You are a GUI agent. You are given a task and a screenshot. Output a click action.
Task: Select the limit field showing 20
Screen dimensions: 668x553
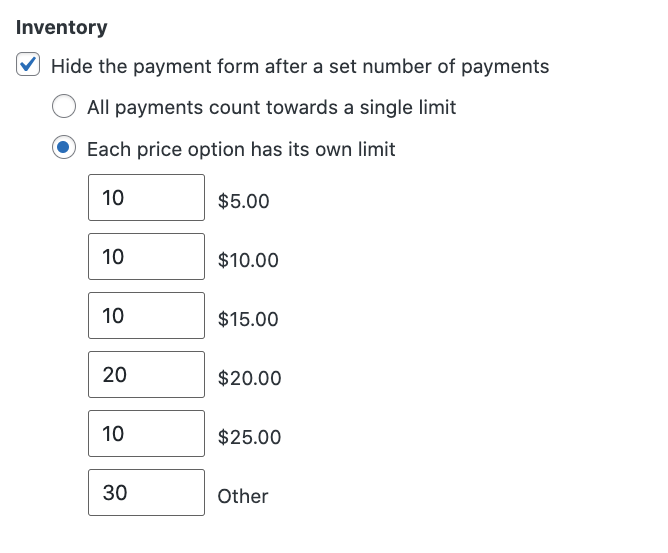[146, 375]
